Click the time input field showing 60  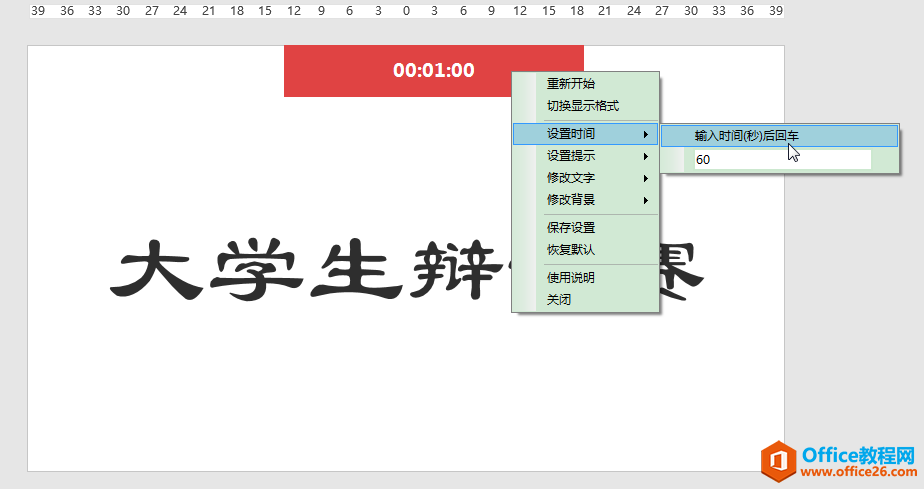(783, 160)
